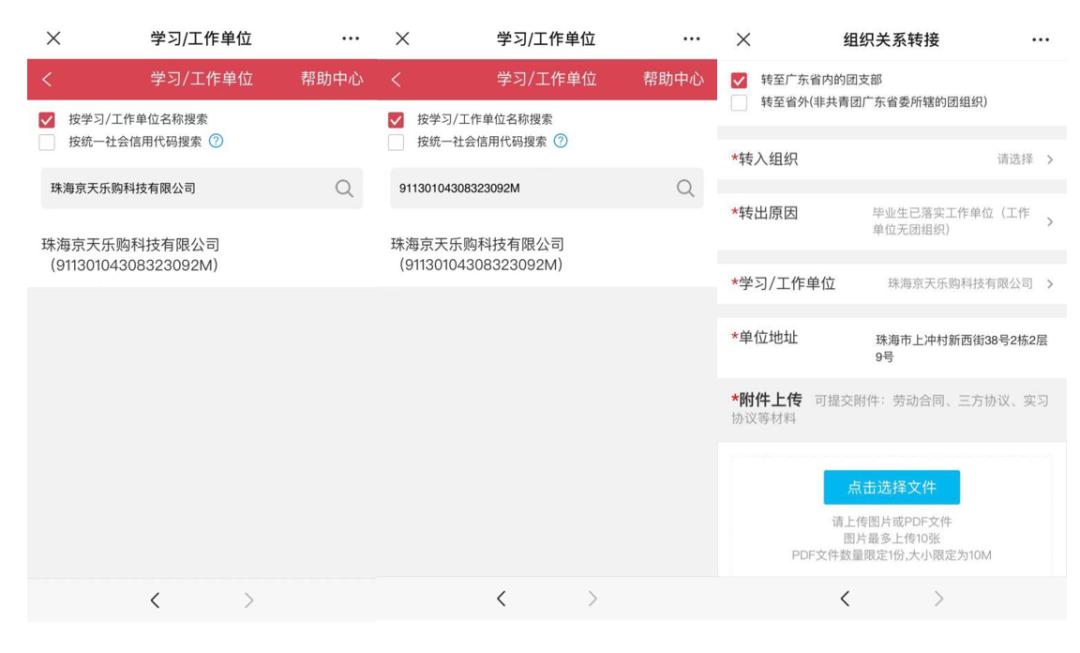This screenshot has width=1080, height=653.
Task: Open the three-dot menu on 组织关系转接 page
Action: tap(1040, 40)
